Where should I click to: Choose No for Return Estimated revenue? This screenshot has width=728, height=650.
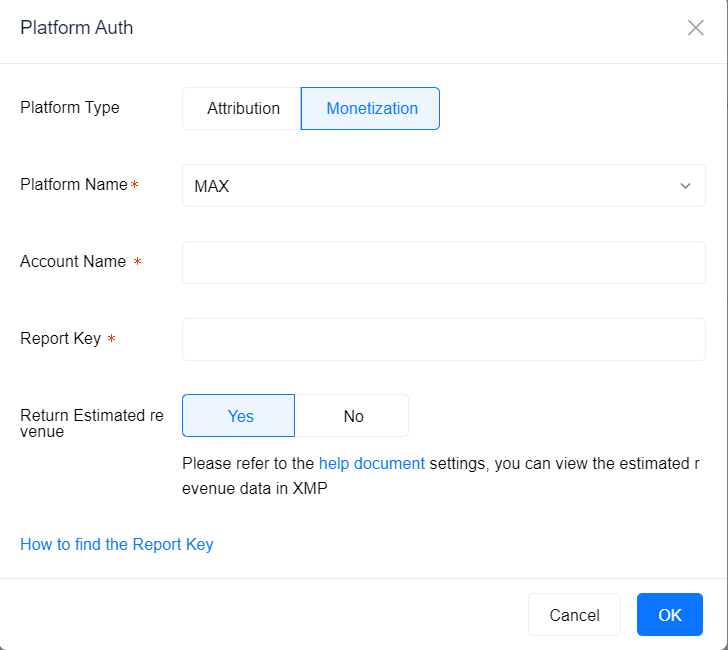352,416
